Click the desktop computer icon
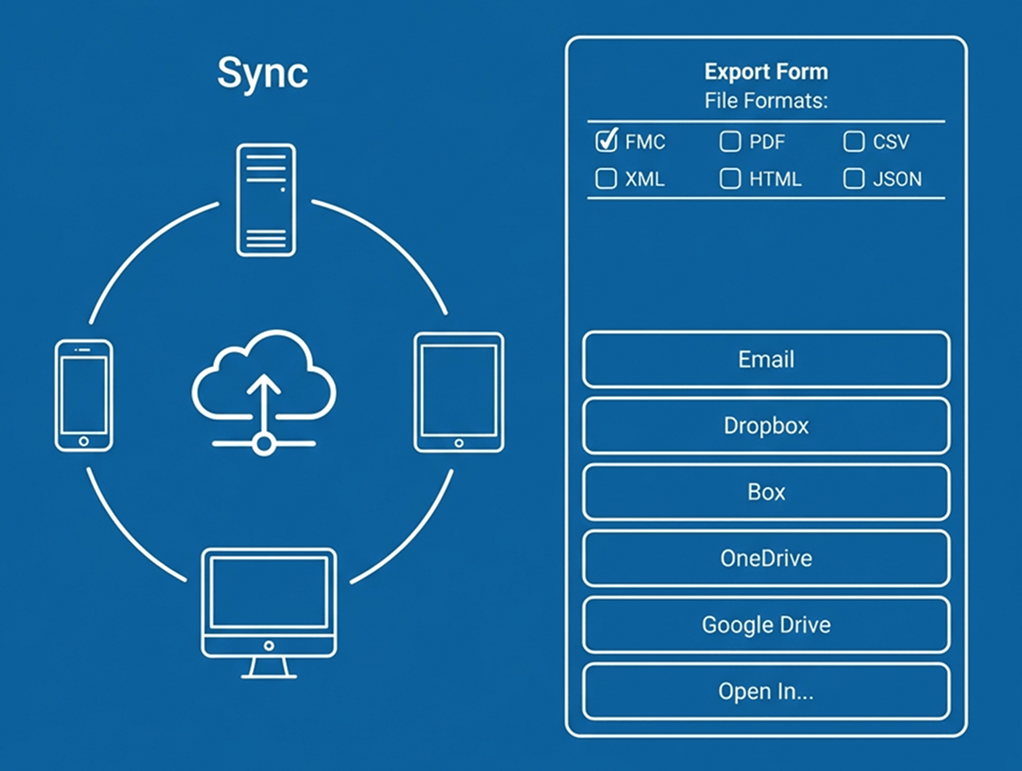Screen dimensions: 1022x771 pos(267,600)
